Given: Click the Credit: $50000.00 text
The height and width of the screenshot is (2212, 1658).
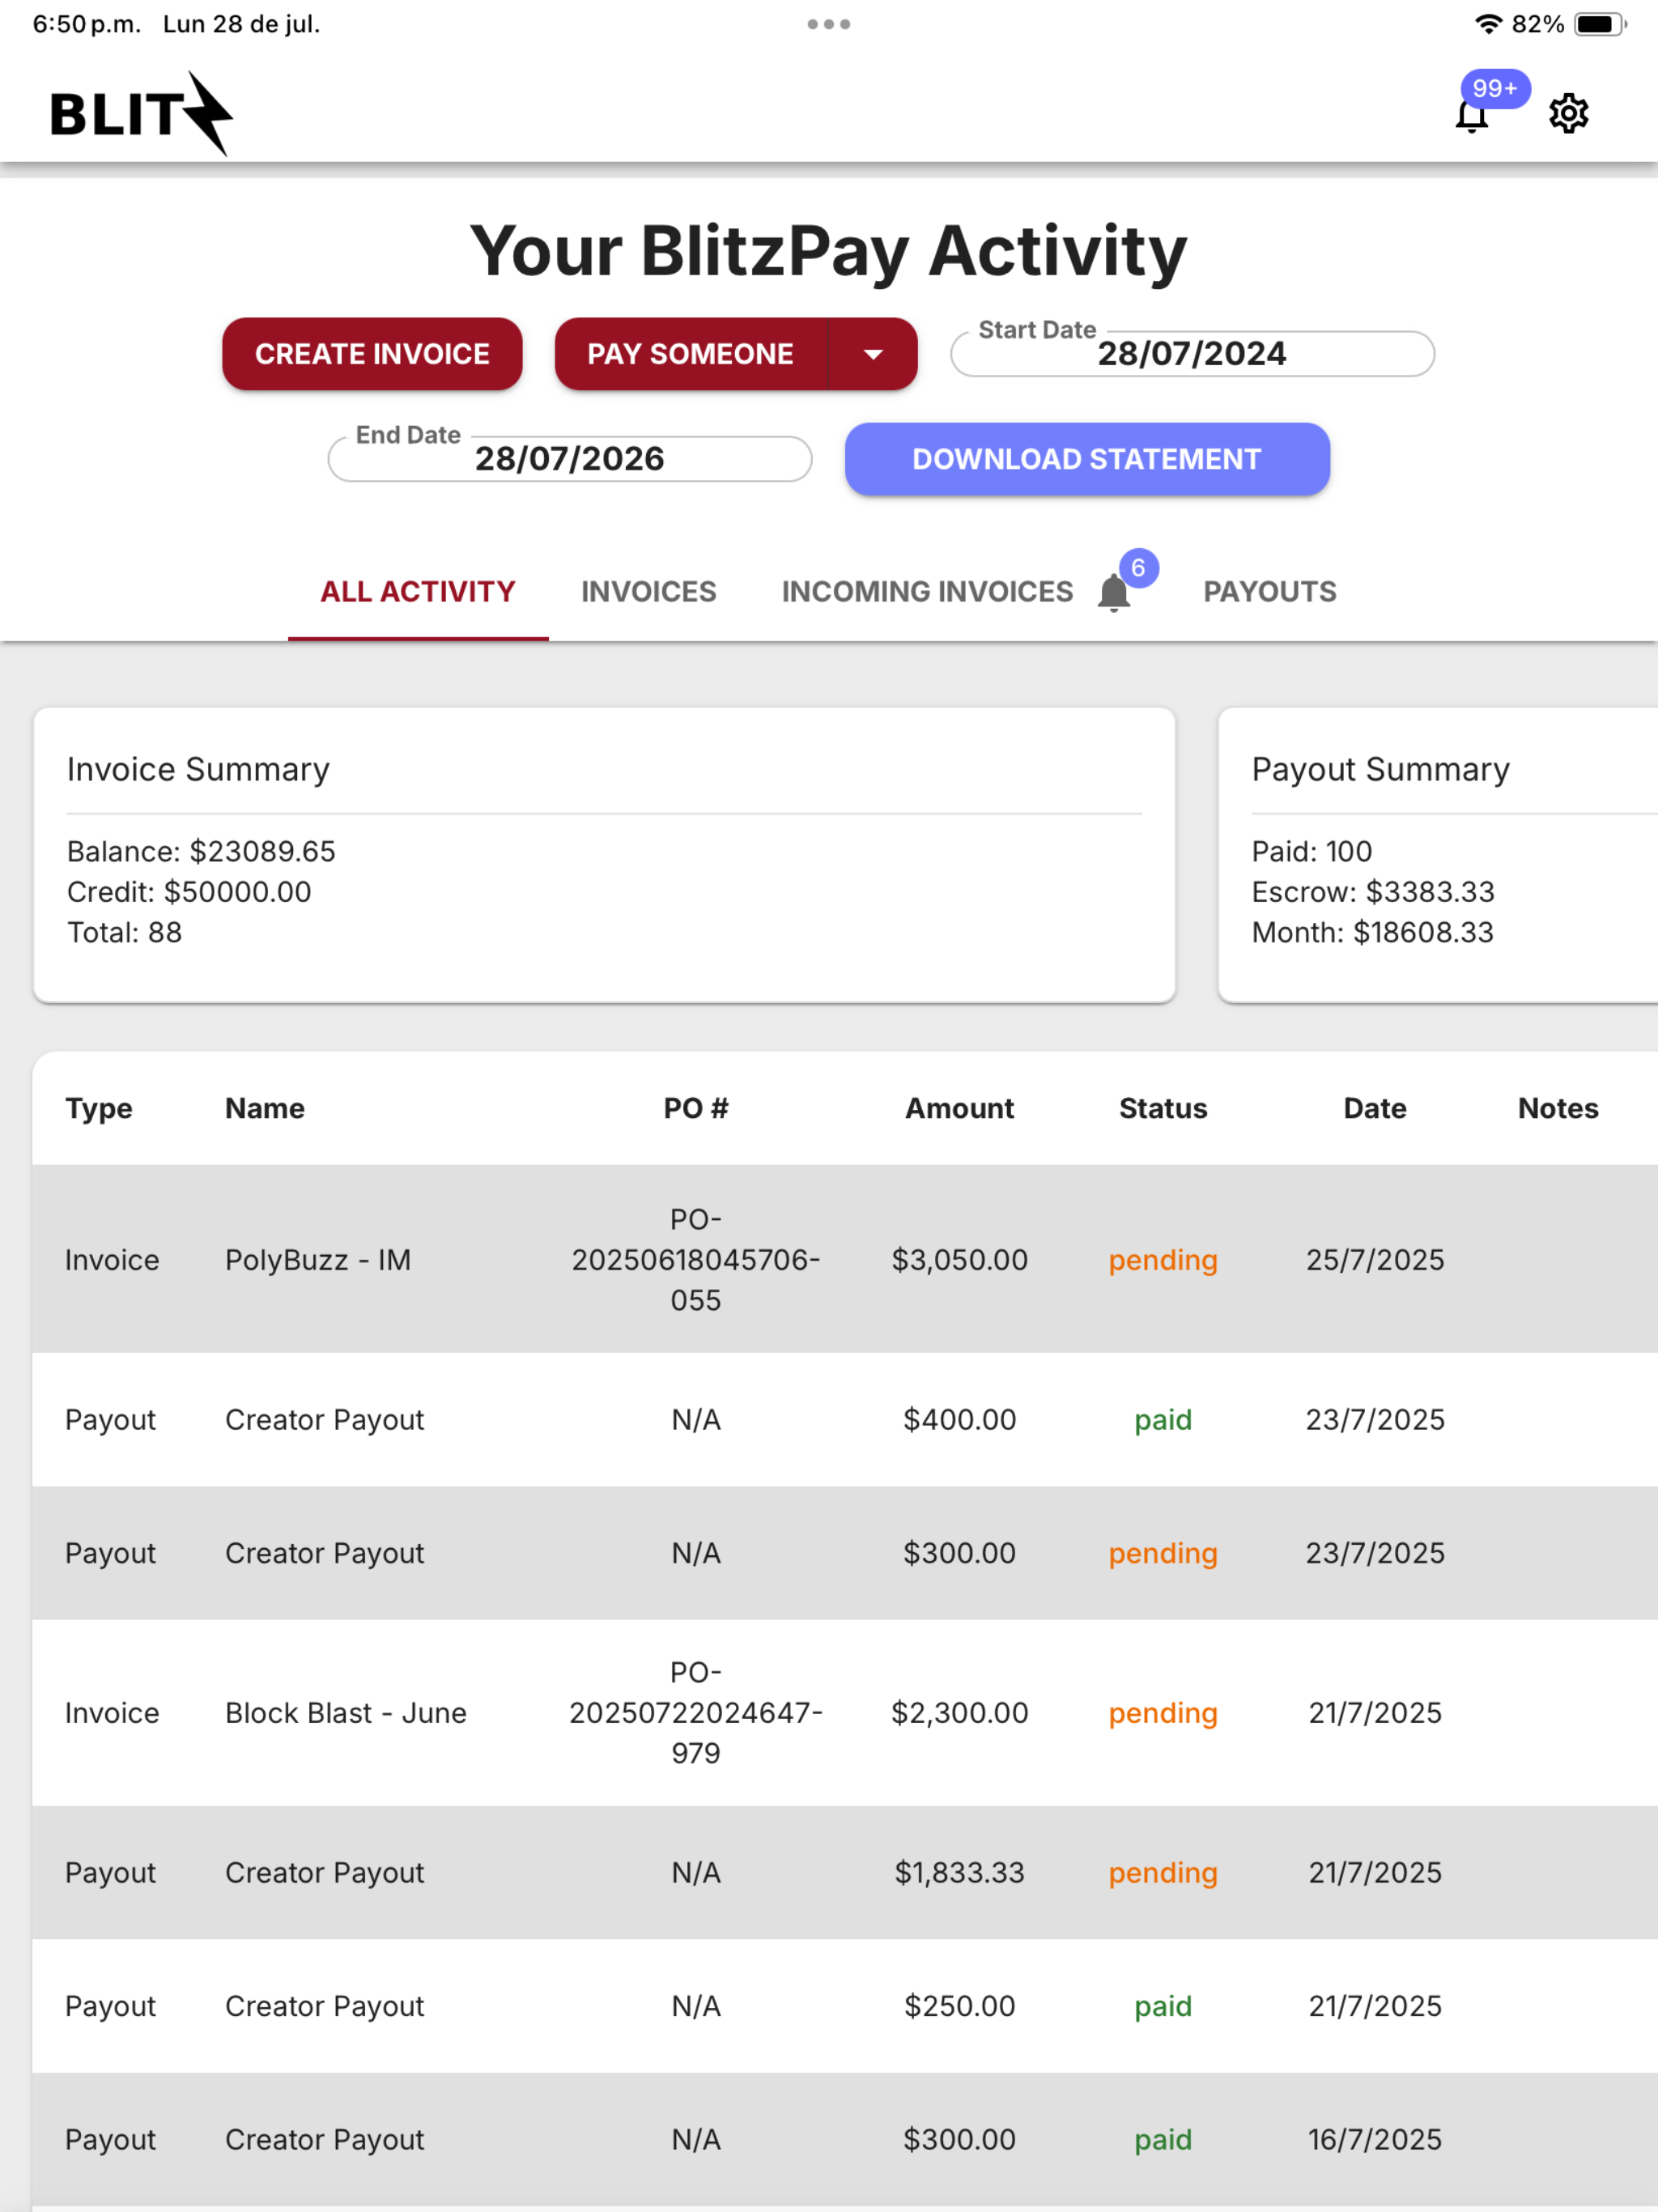Looking at the screenshot, I should point(189,892).
